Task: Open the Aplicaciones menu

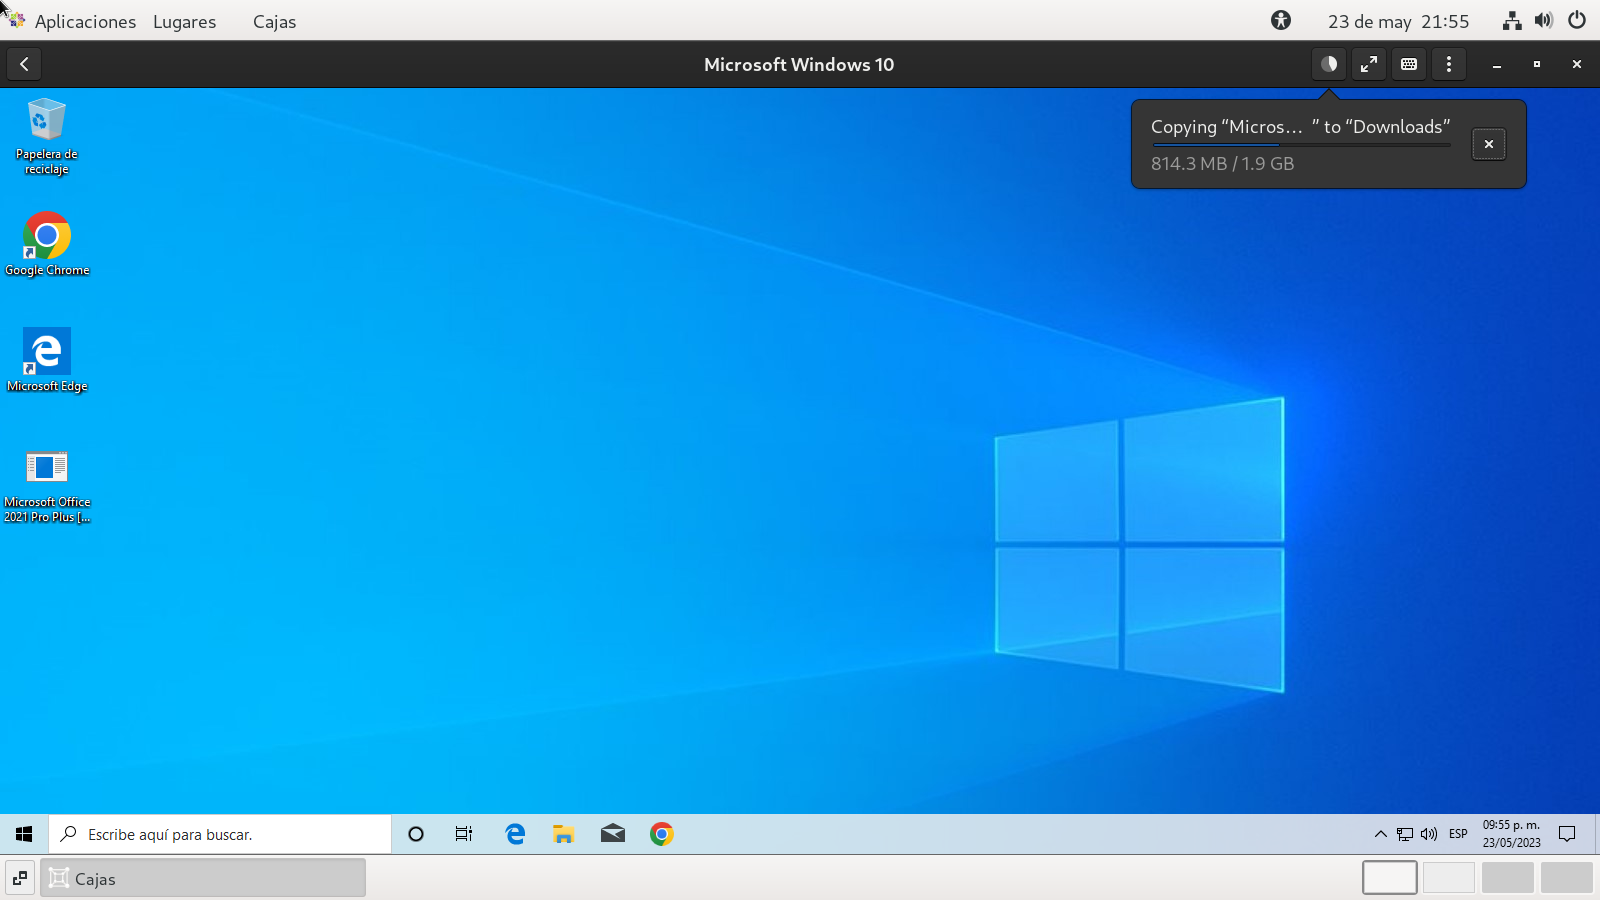Action: click(x=84, y=21)
